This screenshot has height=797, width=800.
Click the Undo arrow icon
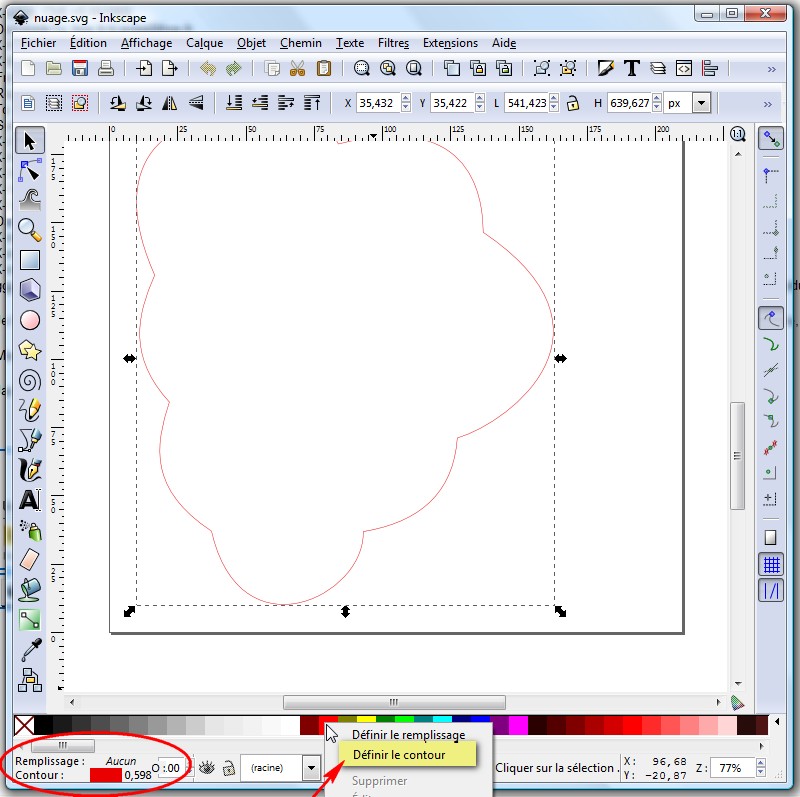208,68
